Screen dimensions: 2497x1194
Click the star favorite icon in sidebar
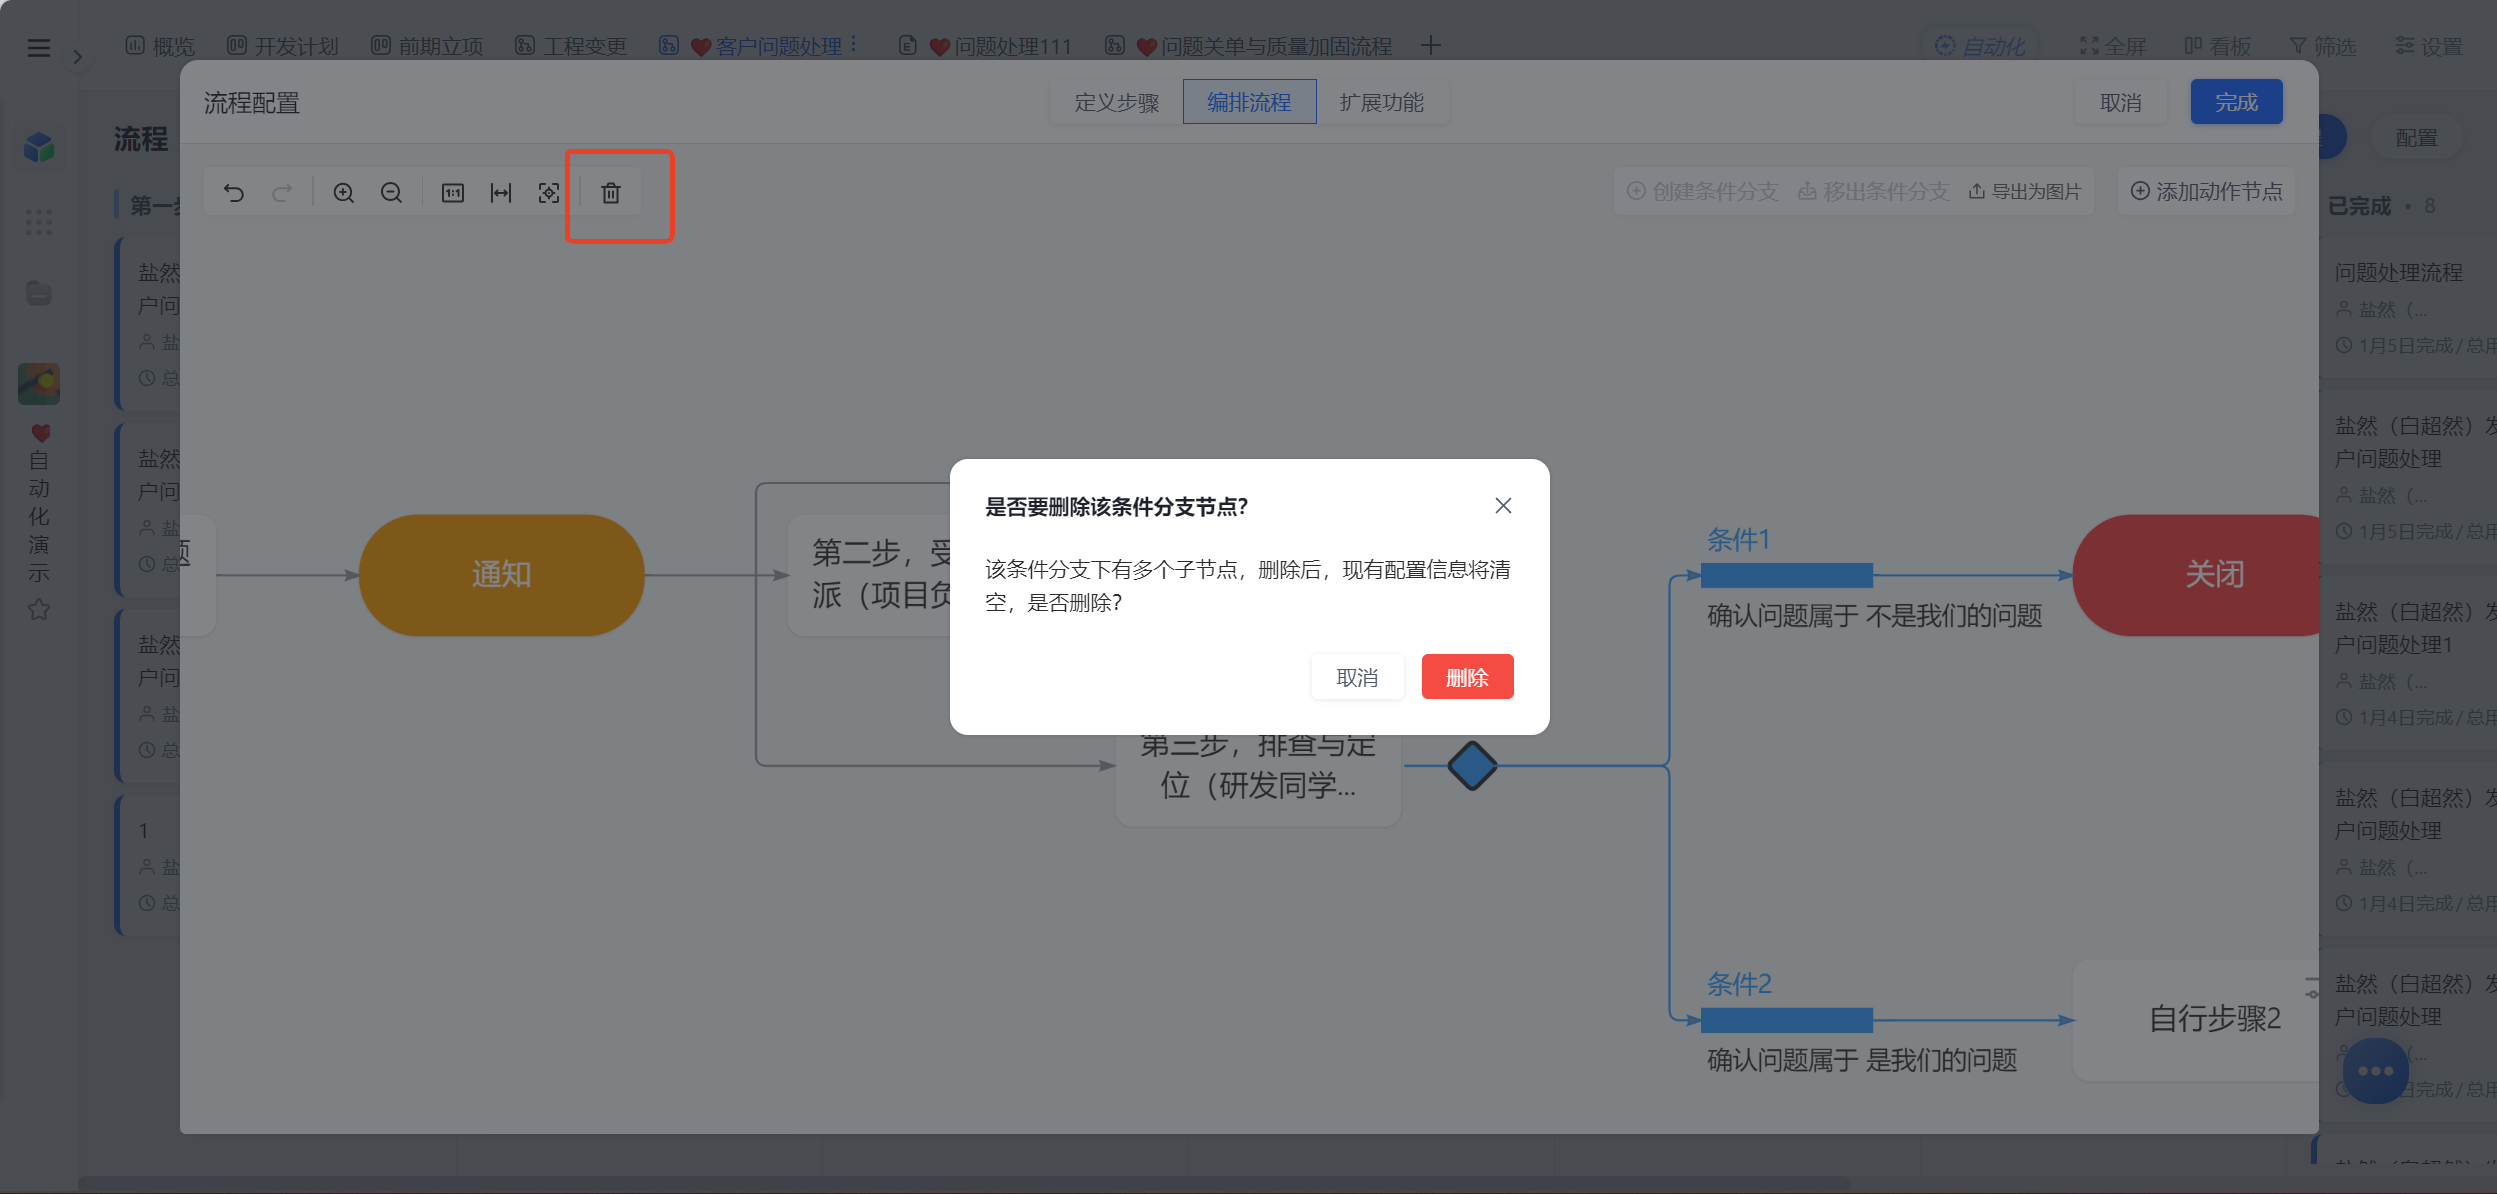pos(39,609)
